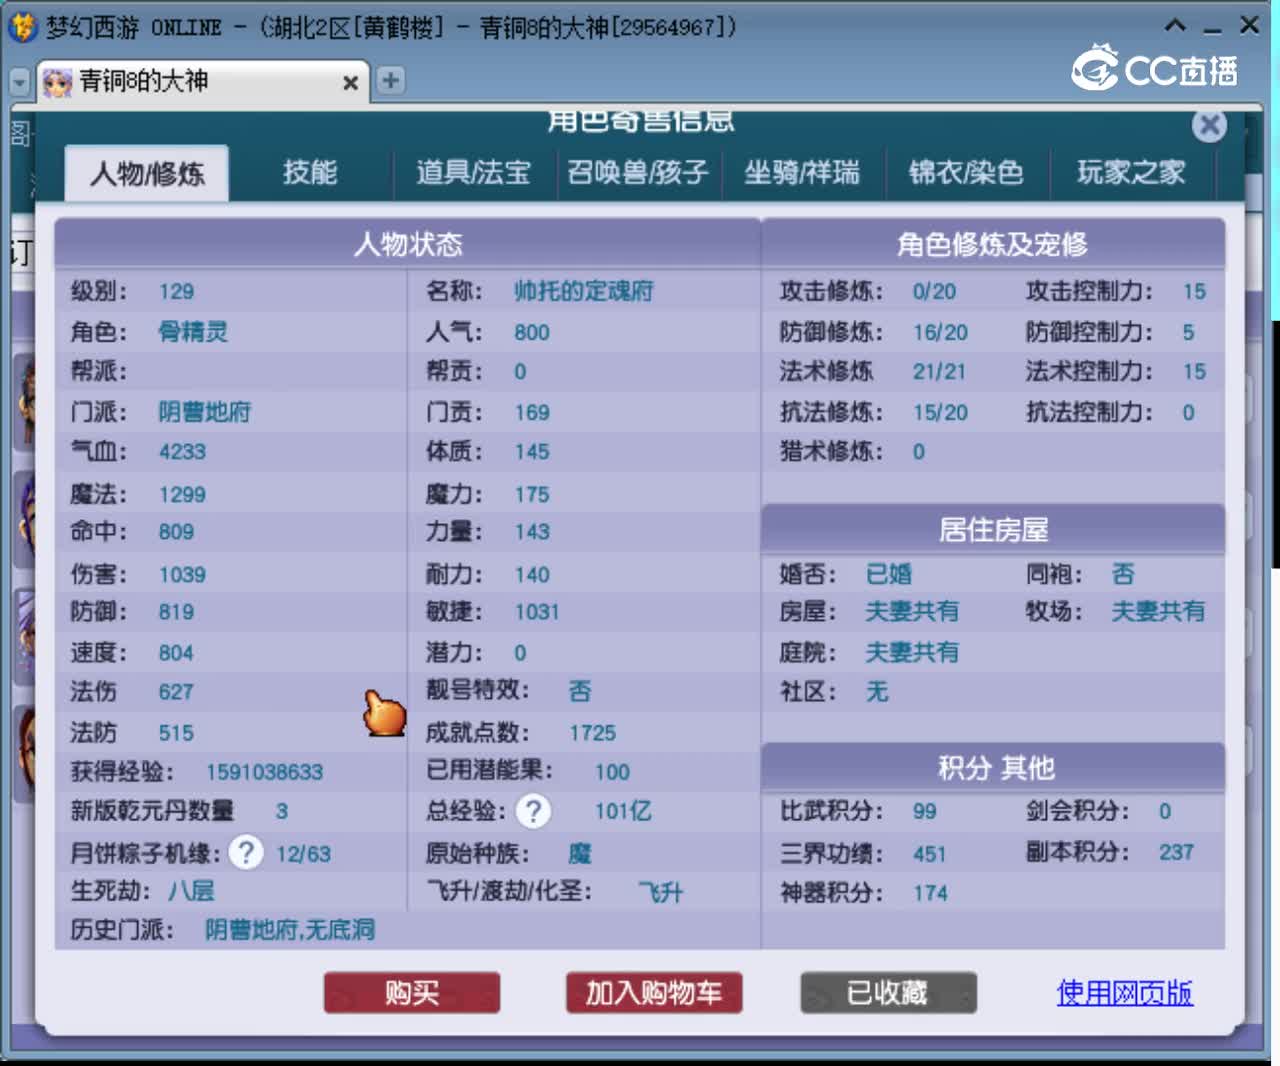Click the 已用潜能果 value 100
This screenshot has height=1066, width=1280.
612,772
